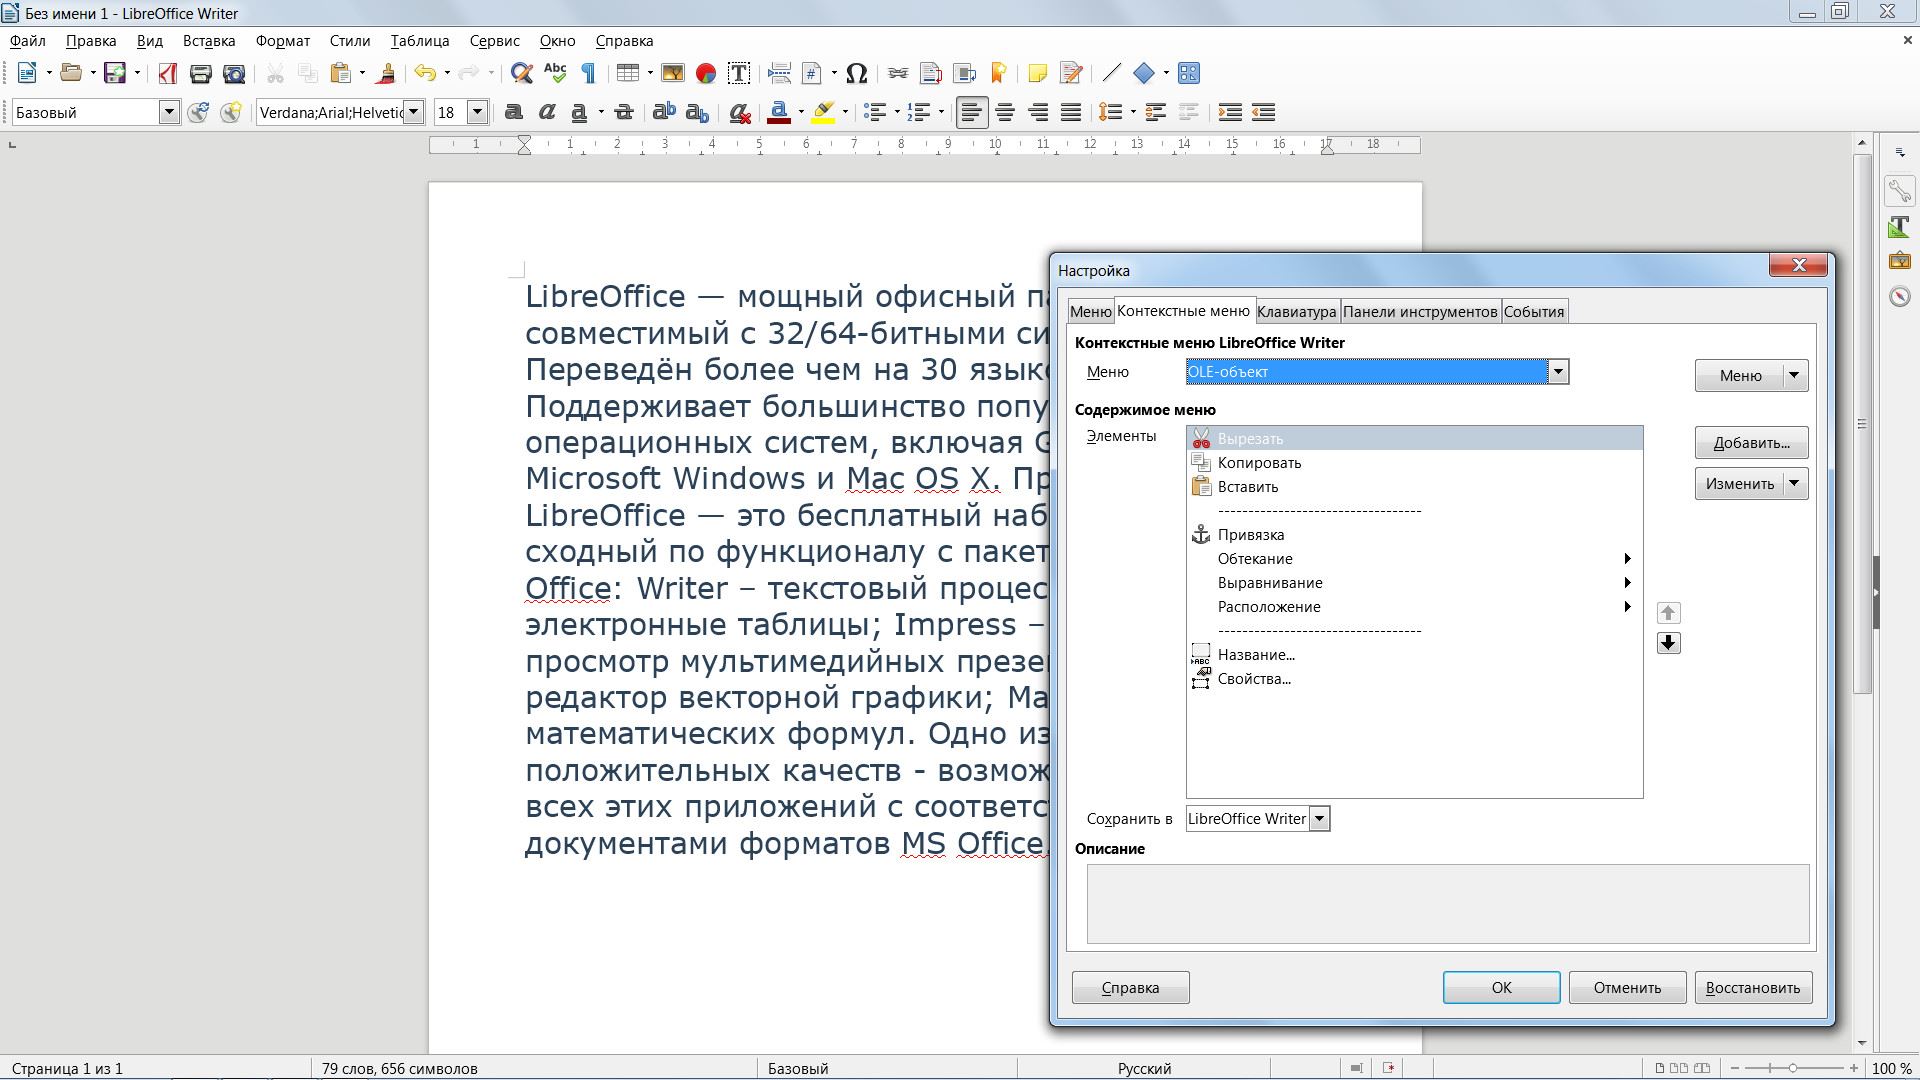Move selected item down with arrow button
Screen dimensions: 1920x1080
(x=1668, y=643)
